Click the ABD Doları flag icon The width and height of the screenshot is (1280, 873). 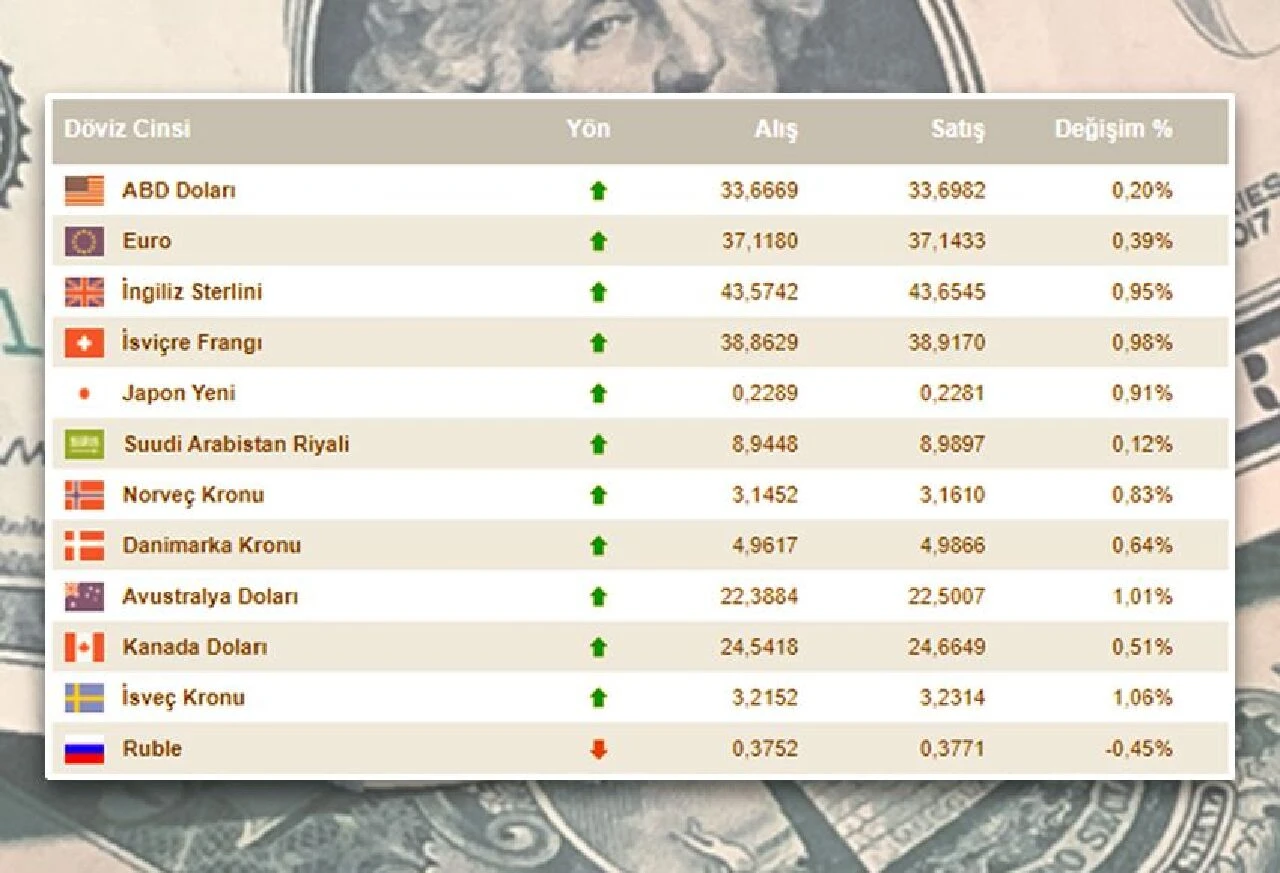pyautogui.click(x=85, y=190)
